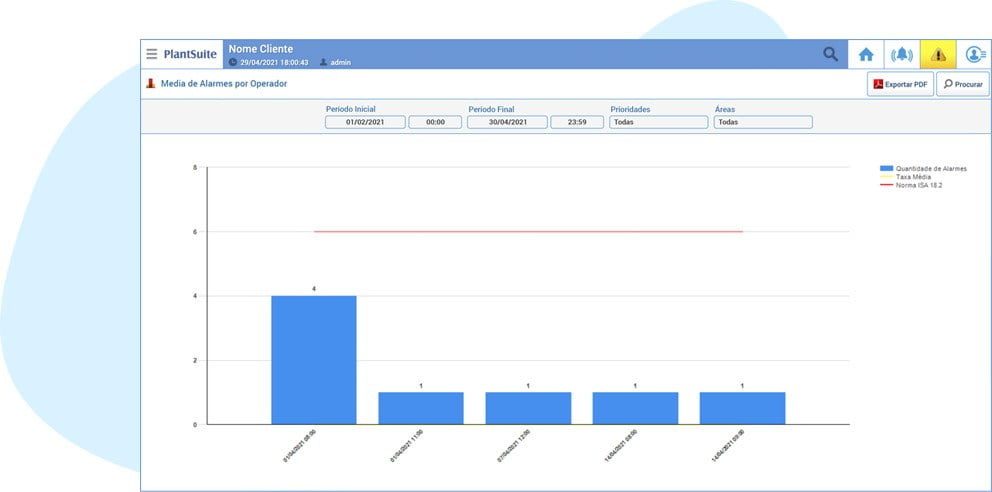The height and width of the screenshot is (492, 992).
Task: Click the Taxa Média legend entry
Action: tap(905, 177)
